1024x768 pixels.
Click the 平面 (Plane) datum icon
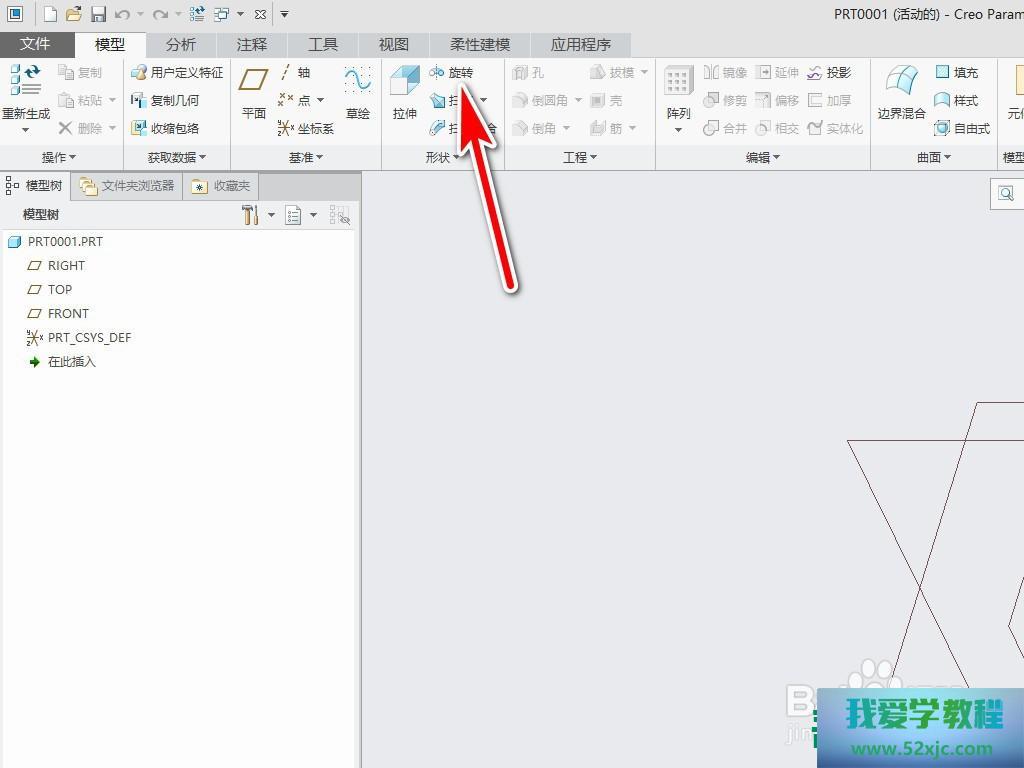[254, 82]
